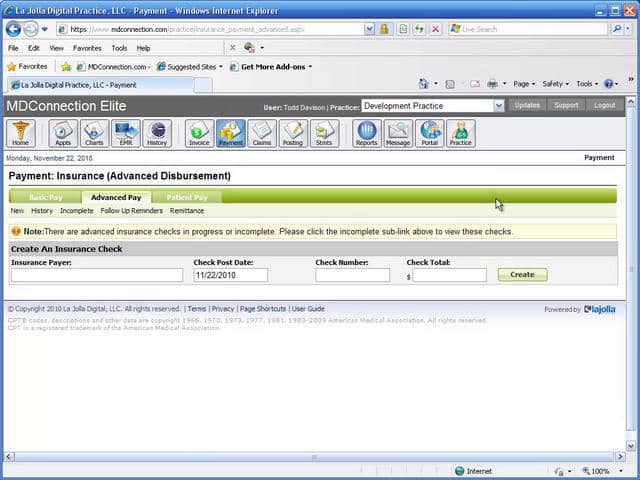Switch to the Patient Pay tab

[187, 198]
